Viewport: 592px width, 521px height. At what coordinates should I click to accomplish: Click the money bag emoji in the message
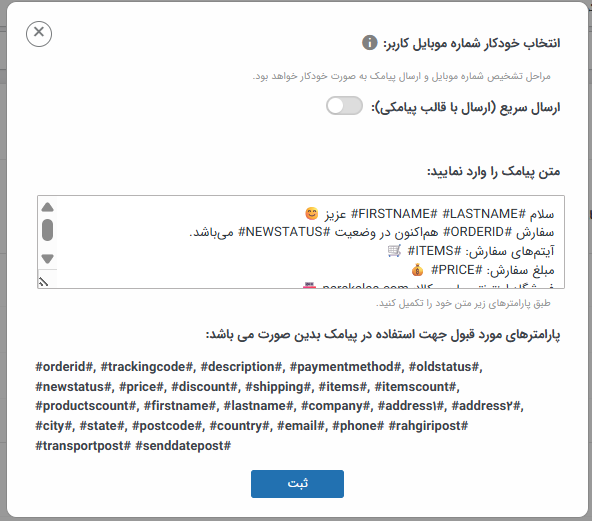[418, 270]
